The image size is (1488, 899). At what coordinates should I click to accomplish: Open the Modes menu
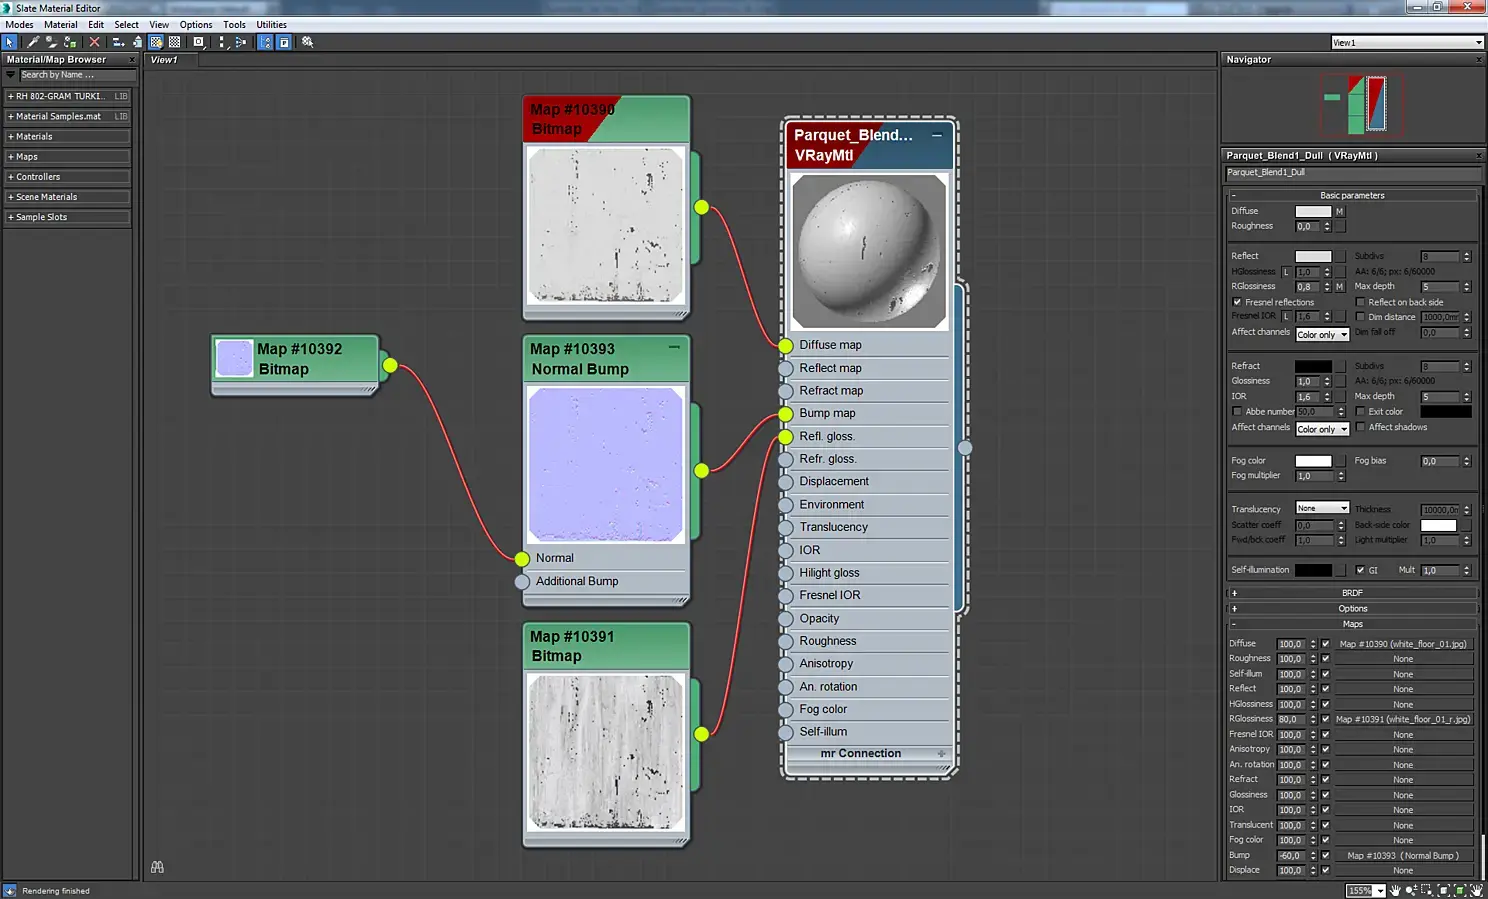(19, 24)
